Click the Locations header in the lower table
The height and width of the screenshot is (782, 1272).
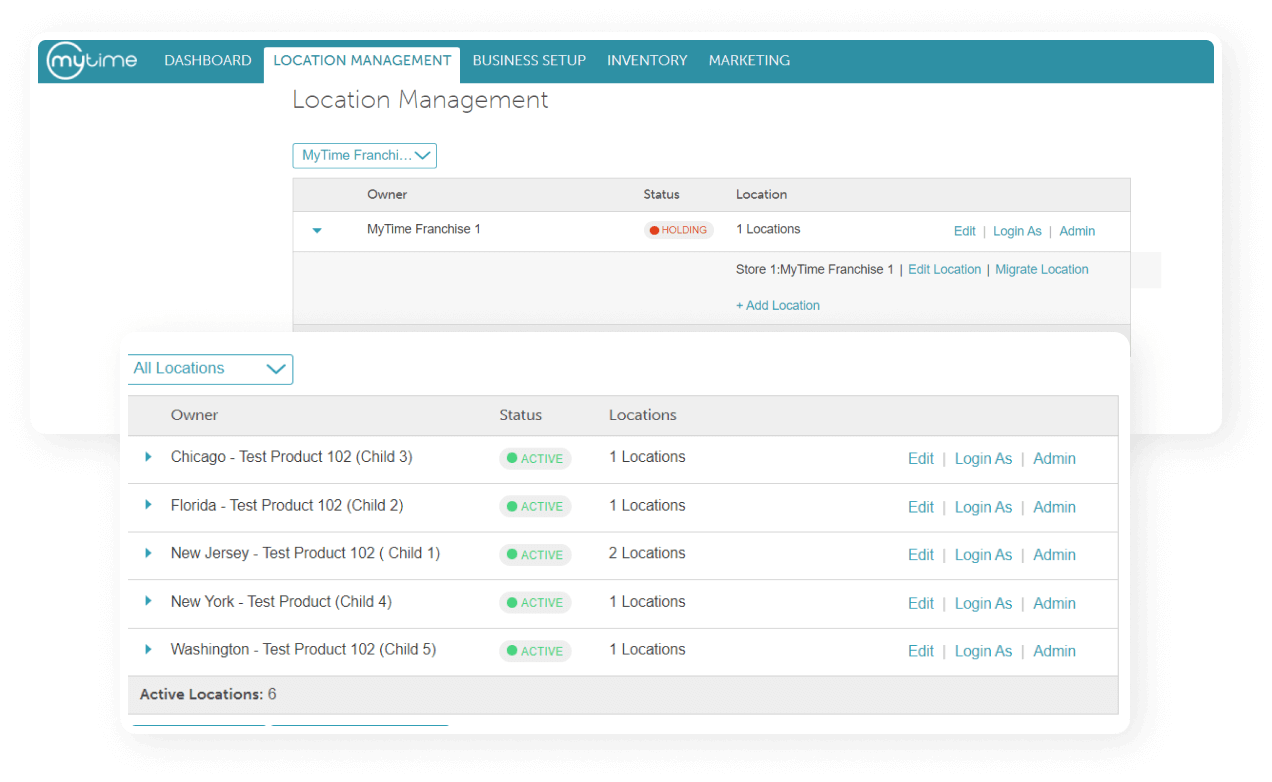coord(643,415)
